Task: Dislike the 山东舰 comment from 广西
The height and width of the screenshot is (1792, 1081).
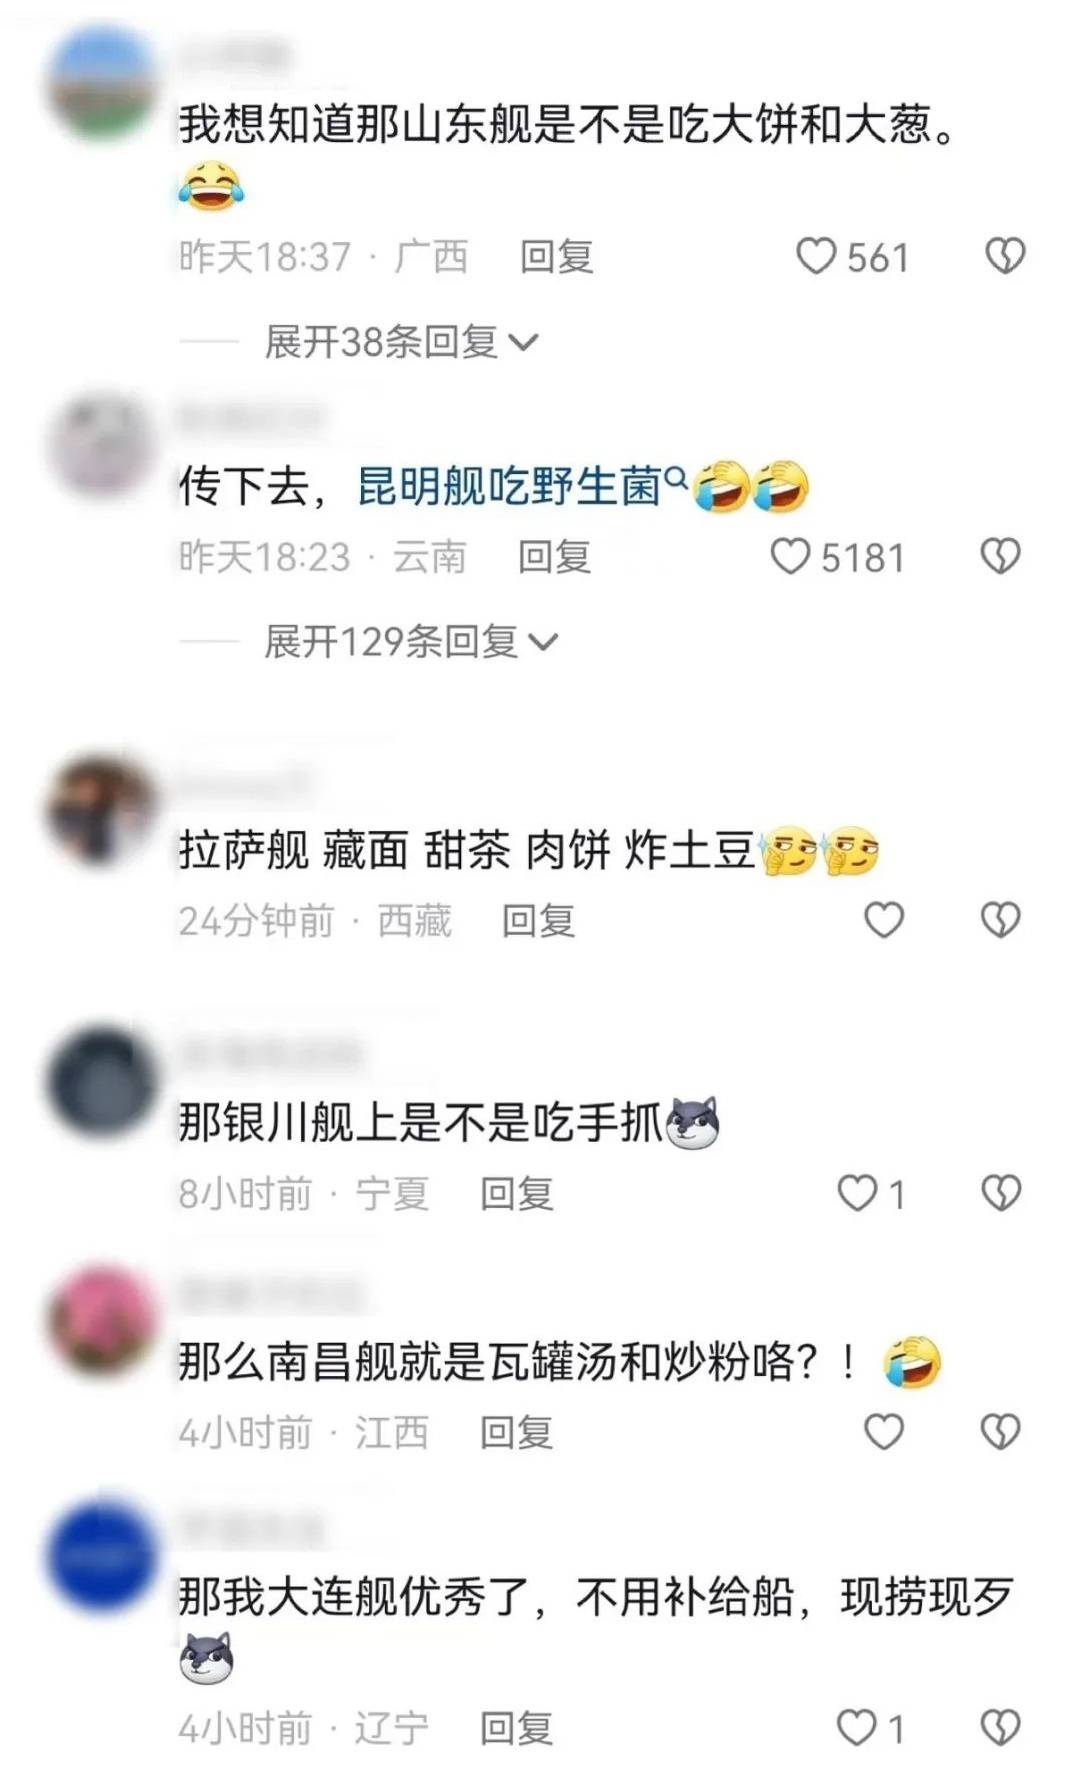Action: pos(1005,257)
